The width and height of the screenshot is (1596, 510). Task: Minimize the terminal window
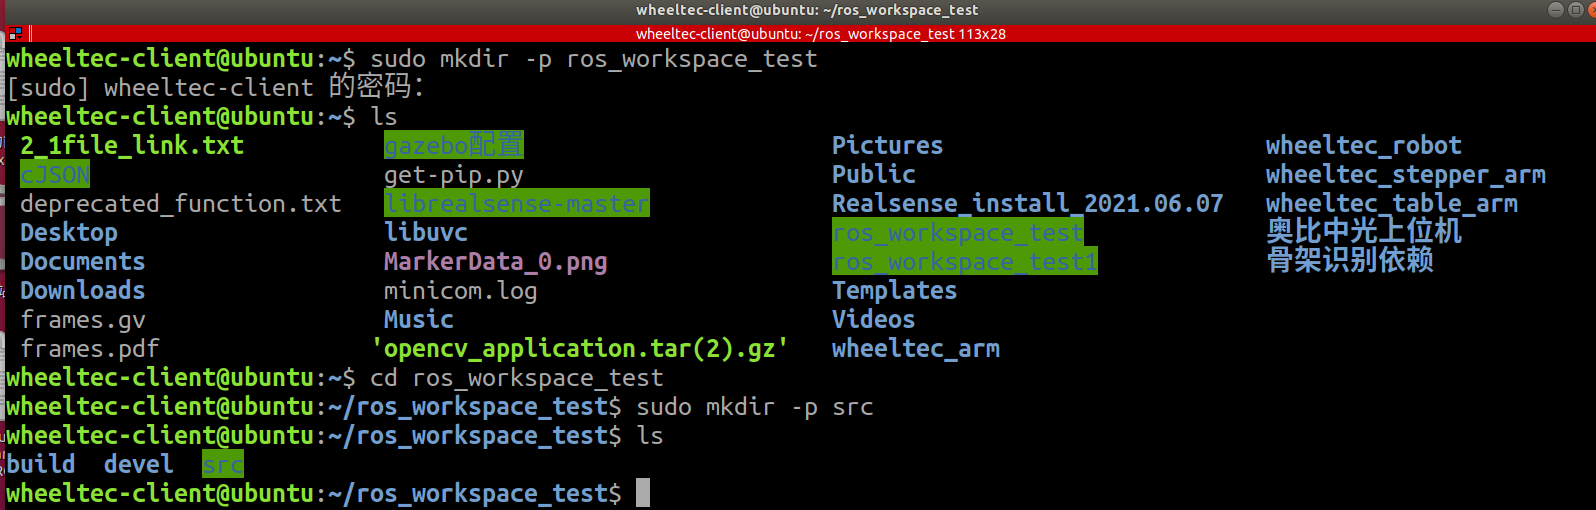click(x=1555, y=10)
